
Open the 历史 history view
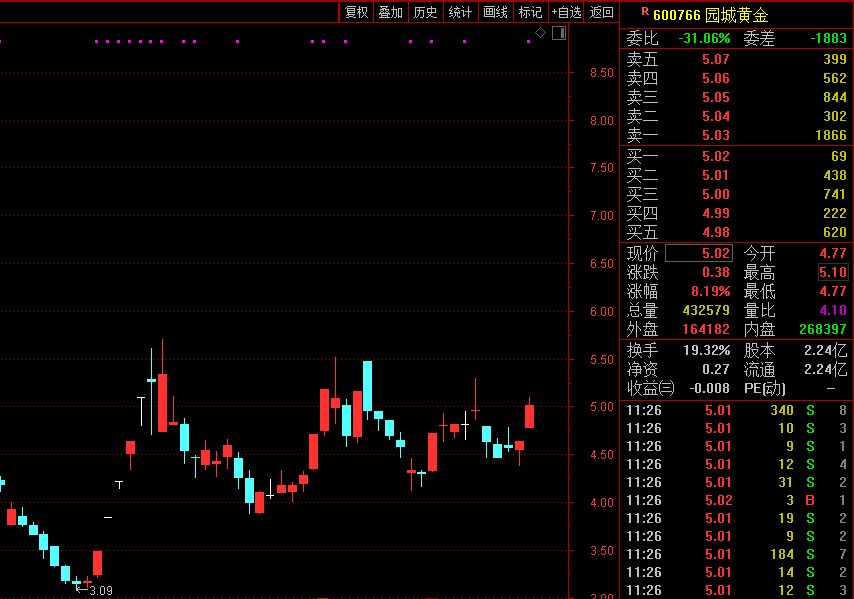[x=425, y=12]
